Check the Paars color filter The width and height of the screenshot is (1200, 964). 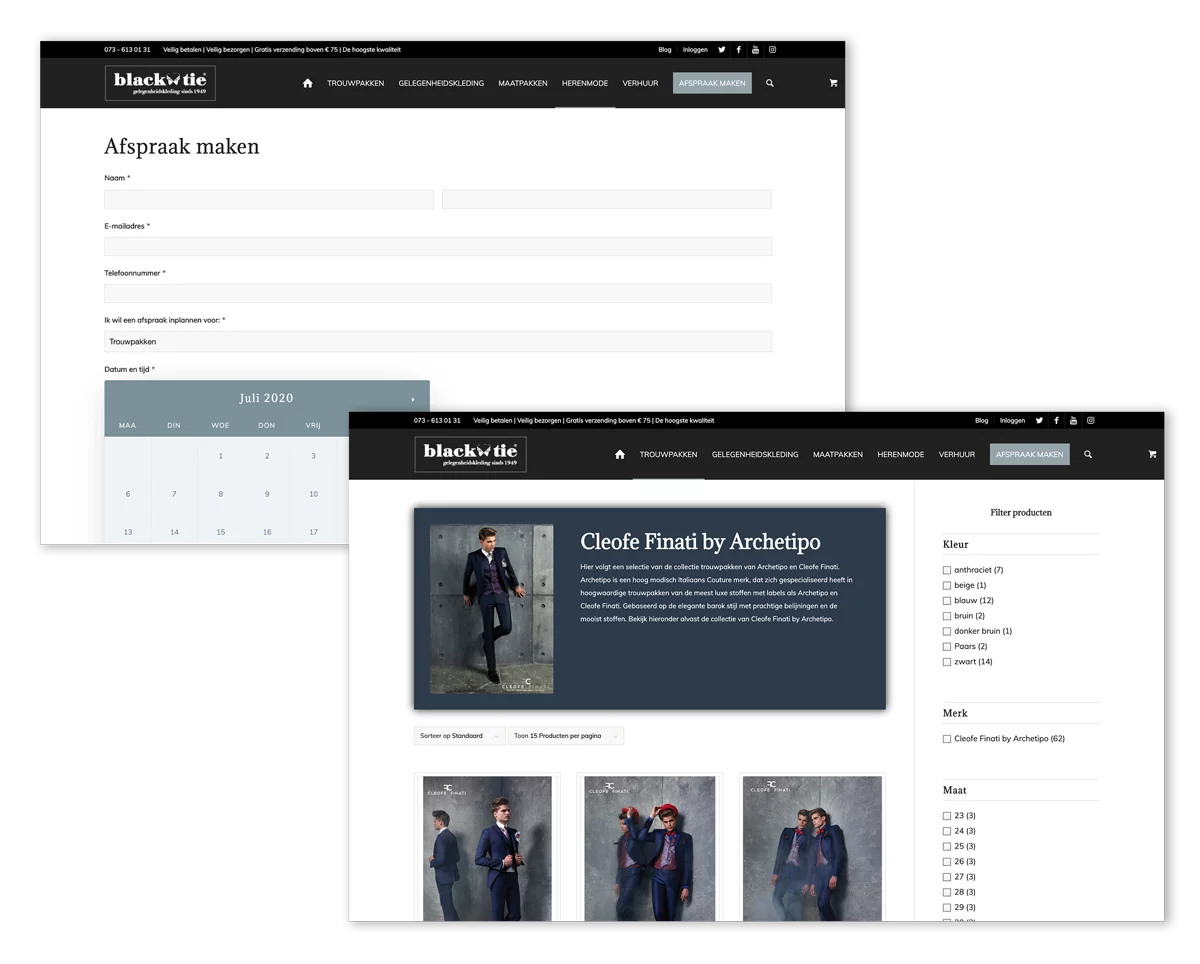(947, 647)
